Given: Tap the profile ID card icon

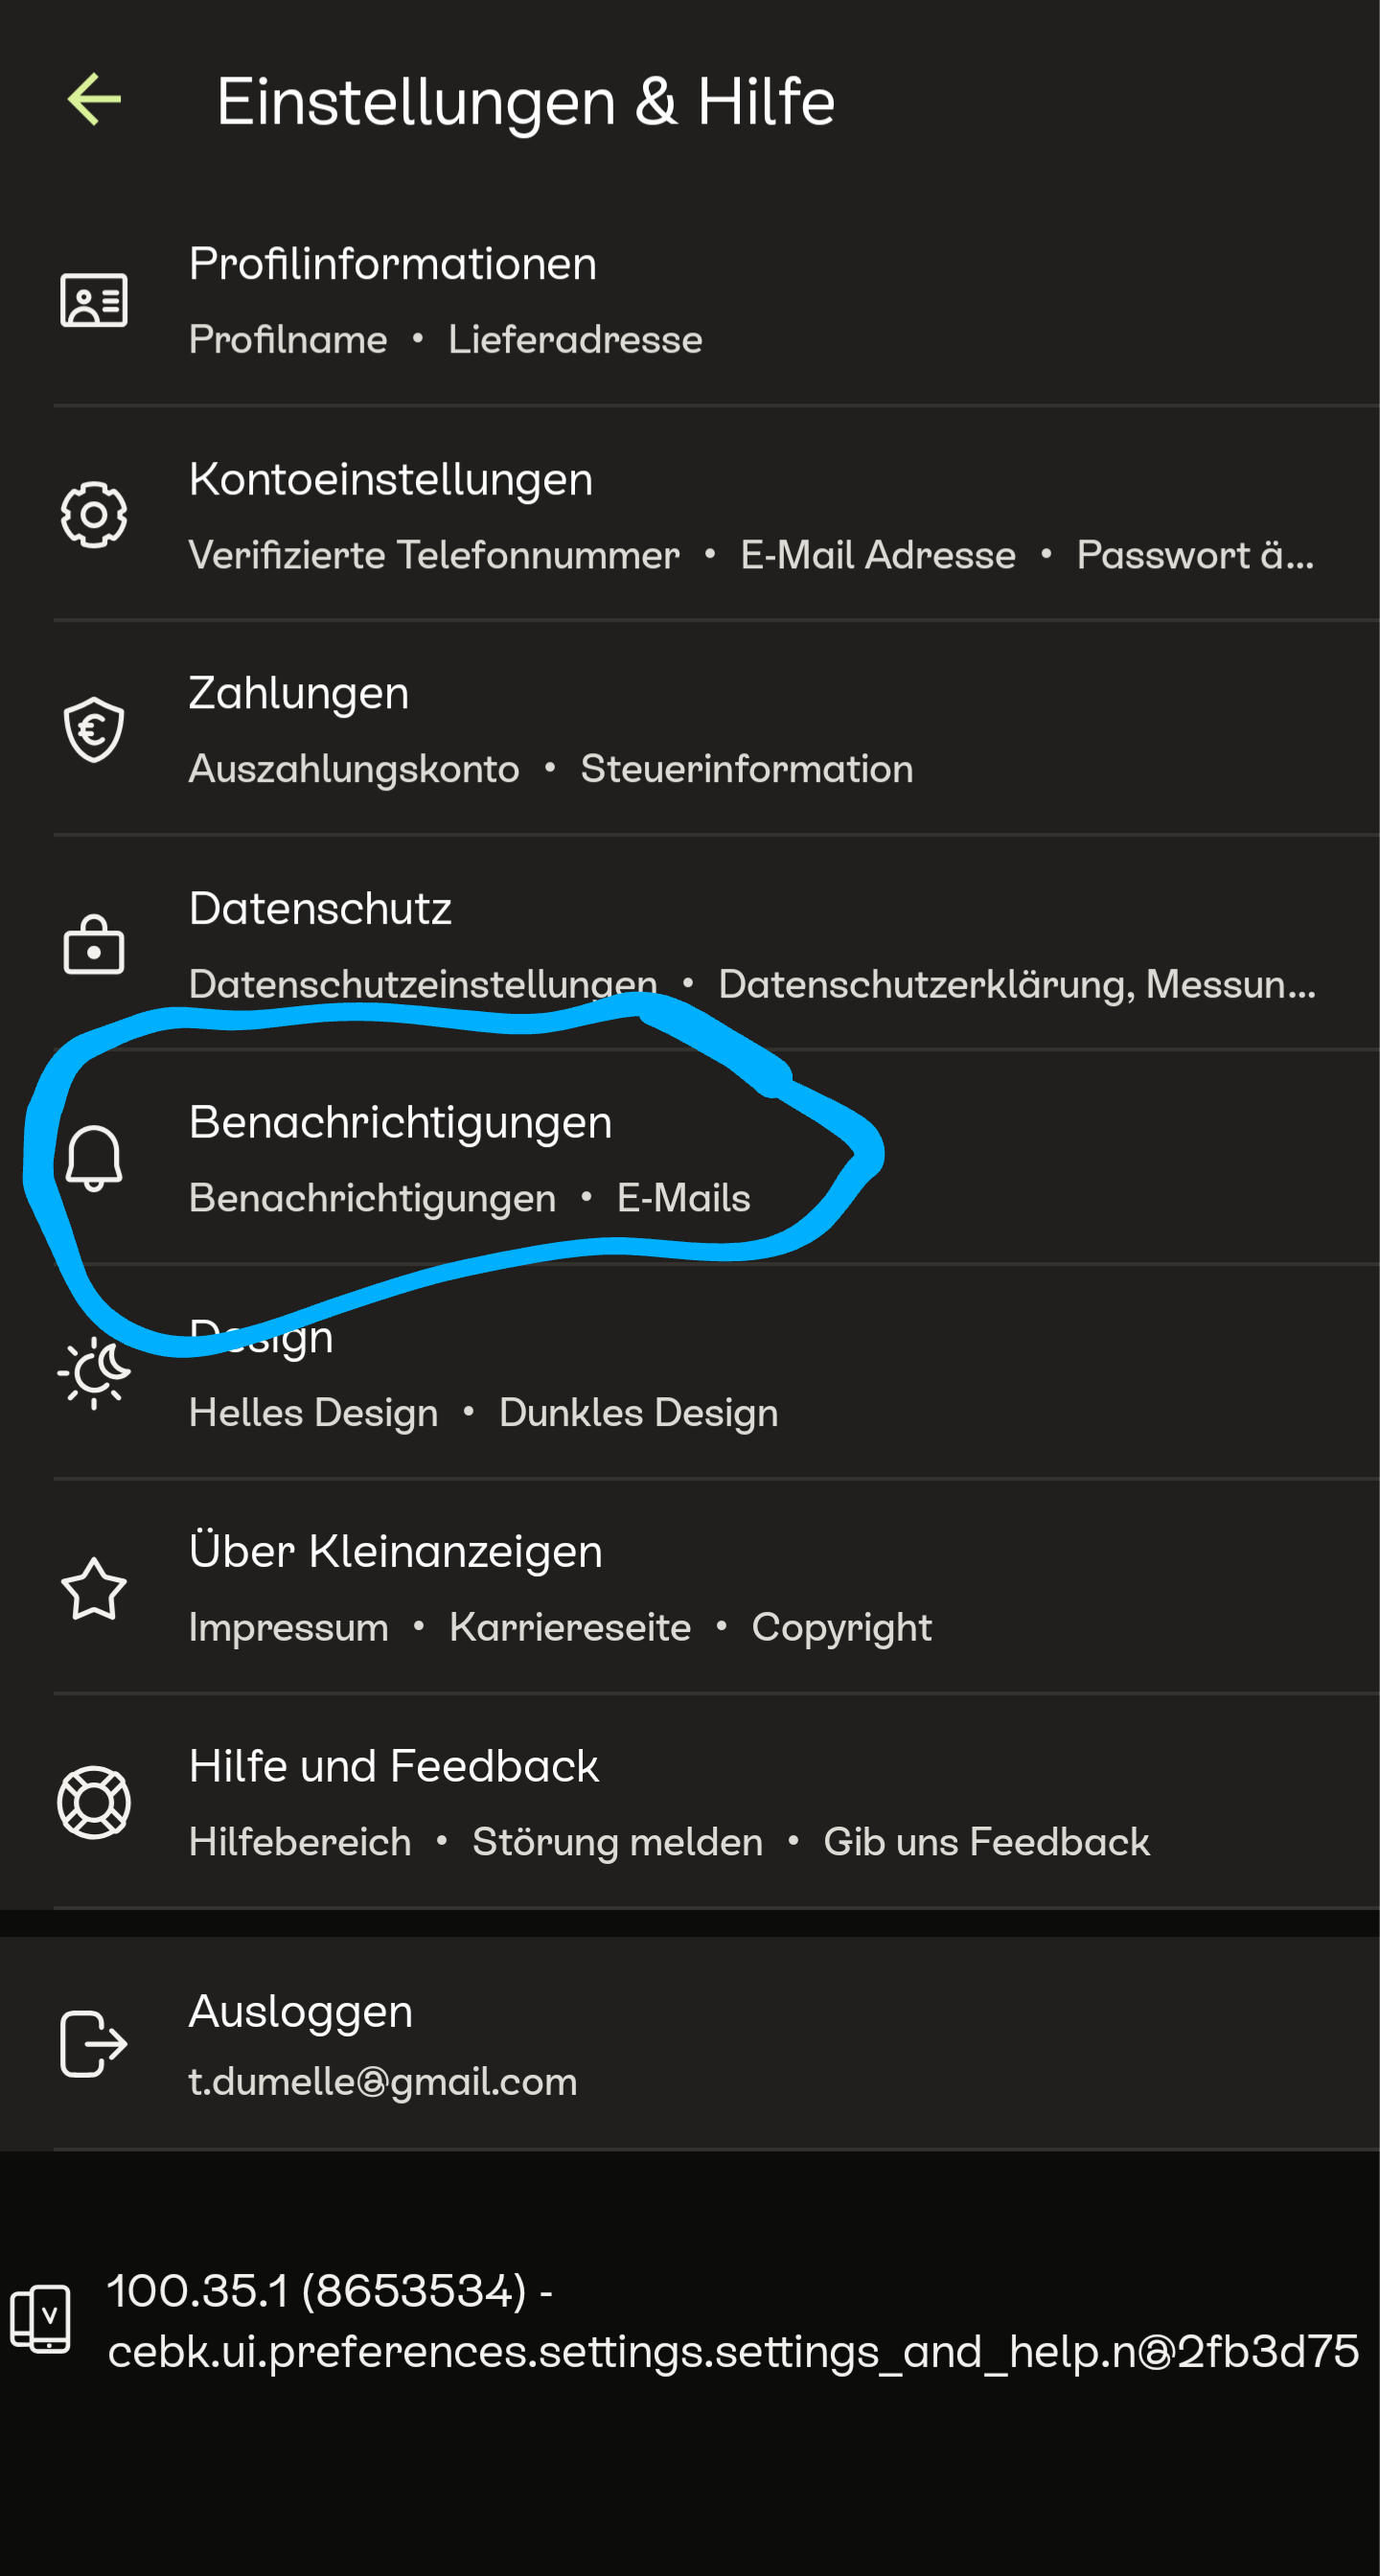Looking at the screenshot, I should point(94,300).
